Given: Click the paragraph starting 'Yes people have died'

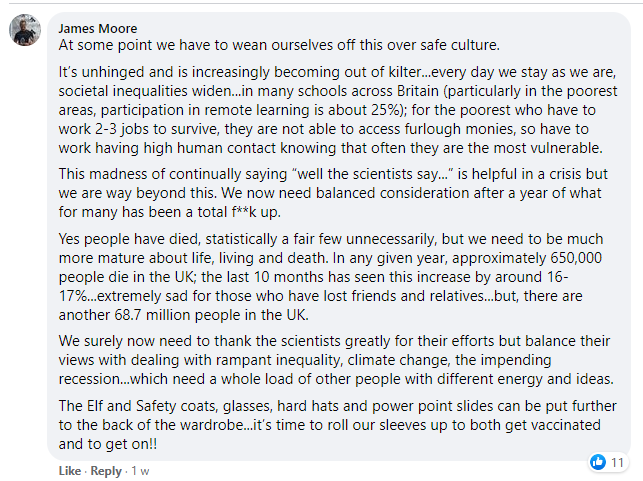Looking at the screenshot, I should click(331, 277).
